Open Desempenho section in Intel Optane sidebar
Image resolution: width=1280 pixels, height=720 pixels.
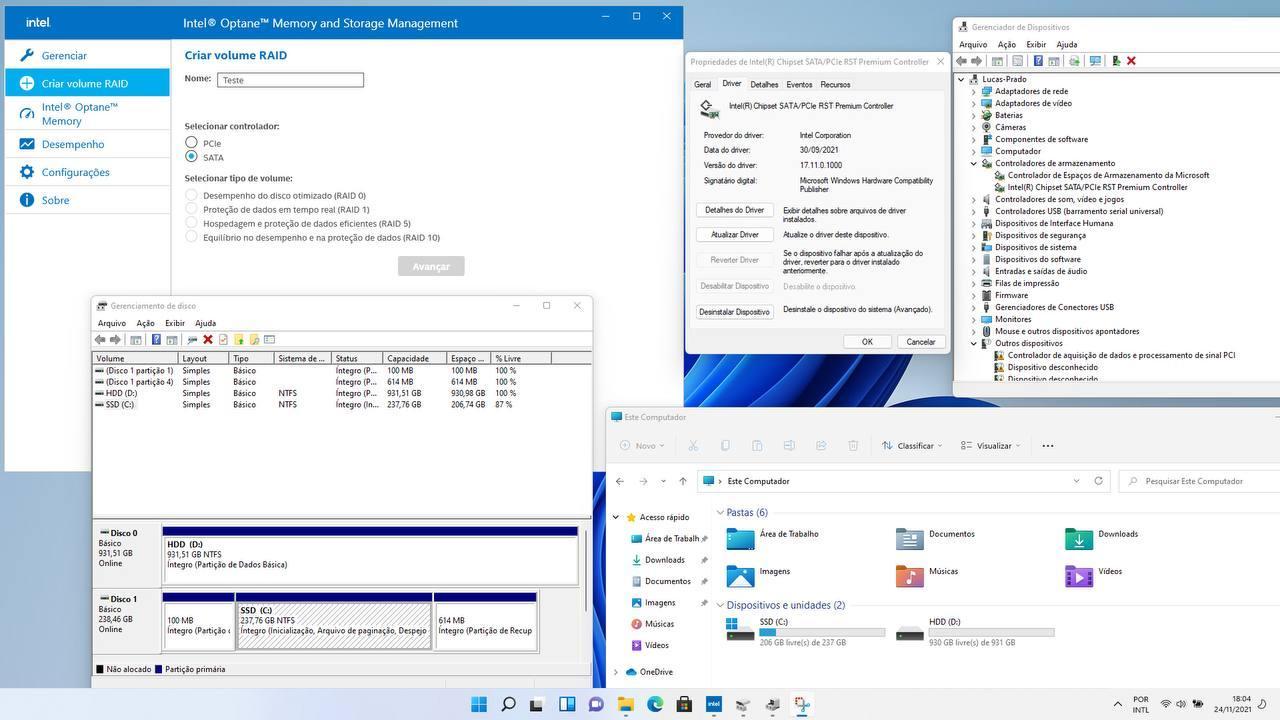87,144
